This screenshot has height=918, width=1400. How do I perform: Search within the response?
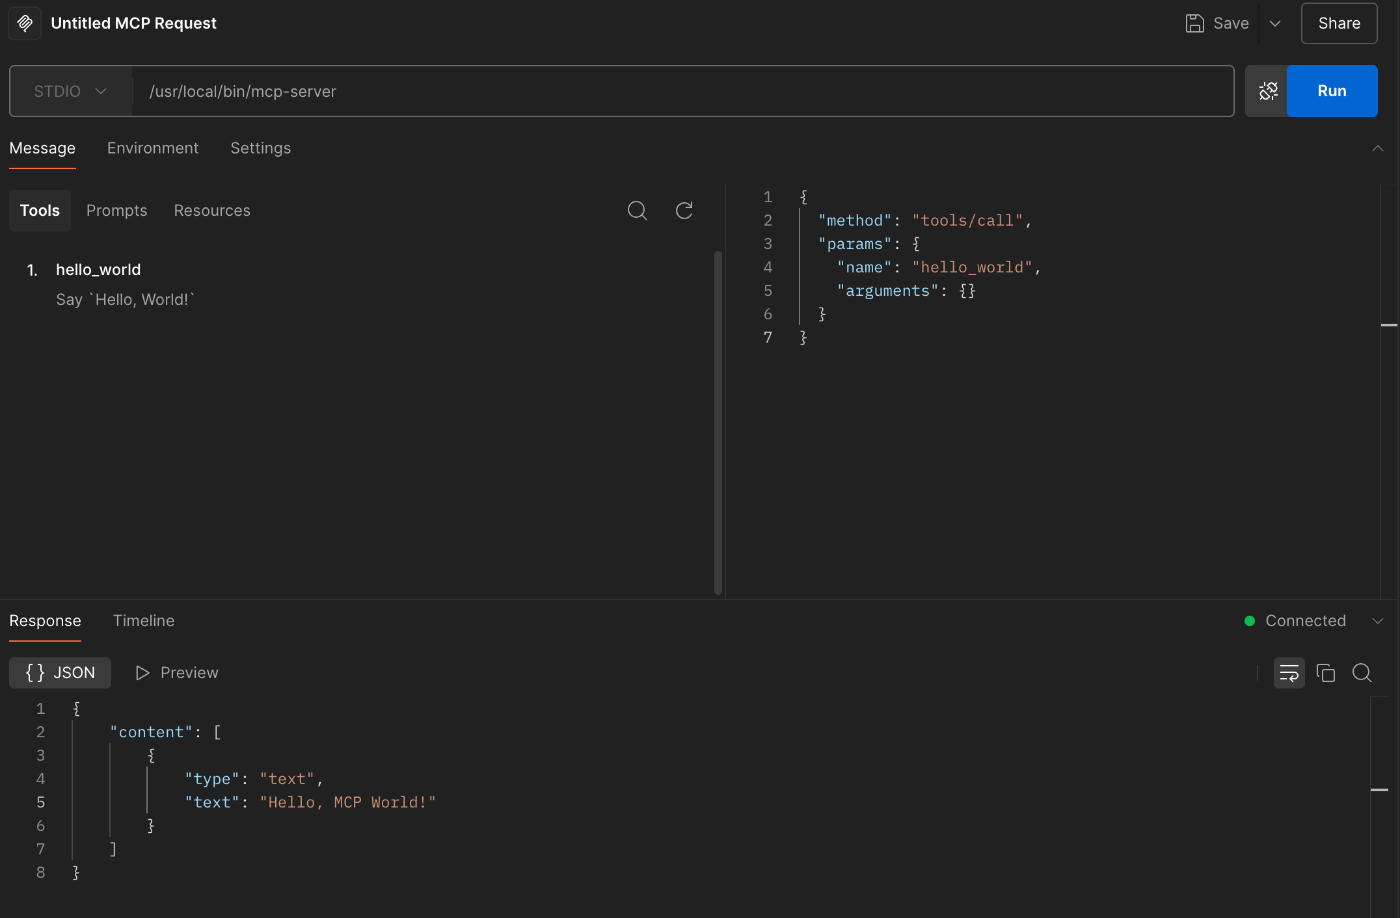click(x=1362, y=673)
